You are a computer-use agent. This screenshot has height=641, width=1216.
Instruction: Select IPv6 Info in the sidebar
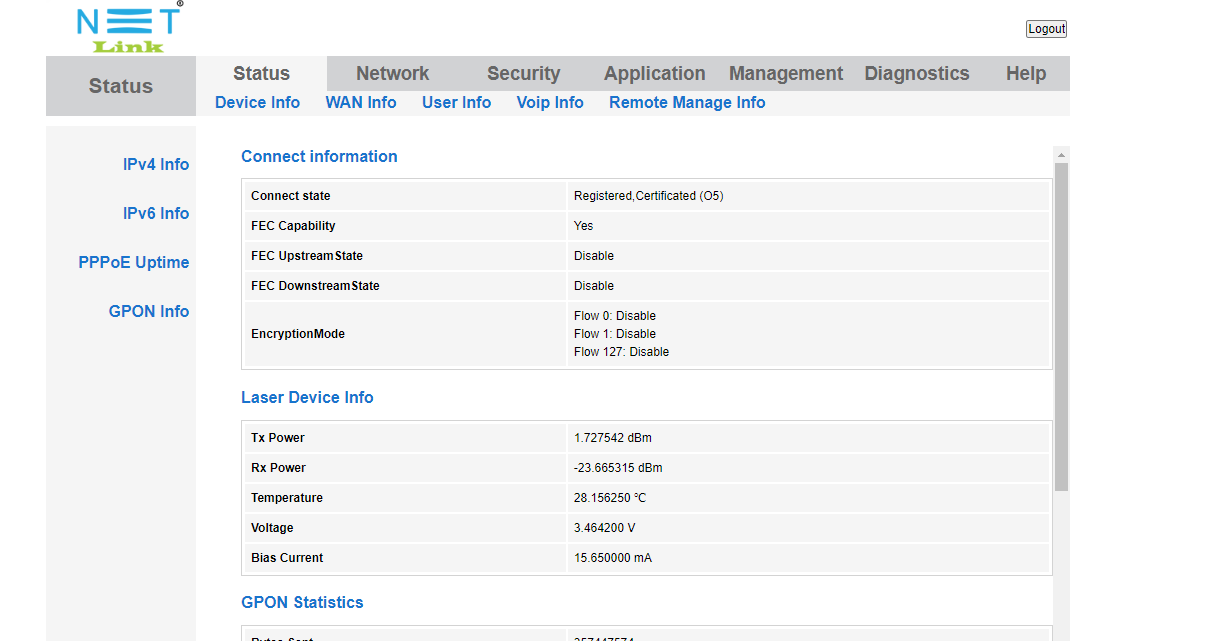[155, 213]
